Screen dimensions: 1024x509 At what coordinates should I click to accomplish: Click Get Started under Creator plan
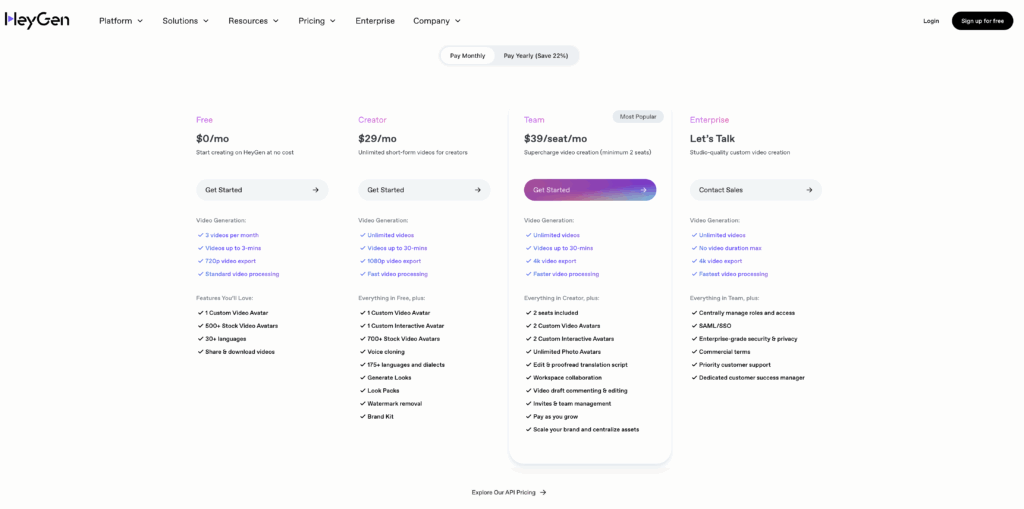424,189
